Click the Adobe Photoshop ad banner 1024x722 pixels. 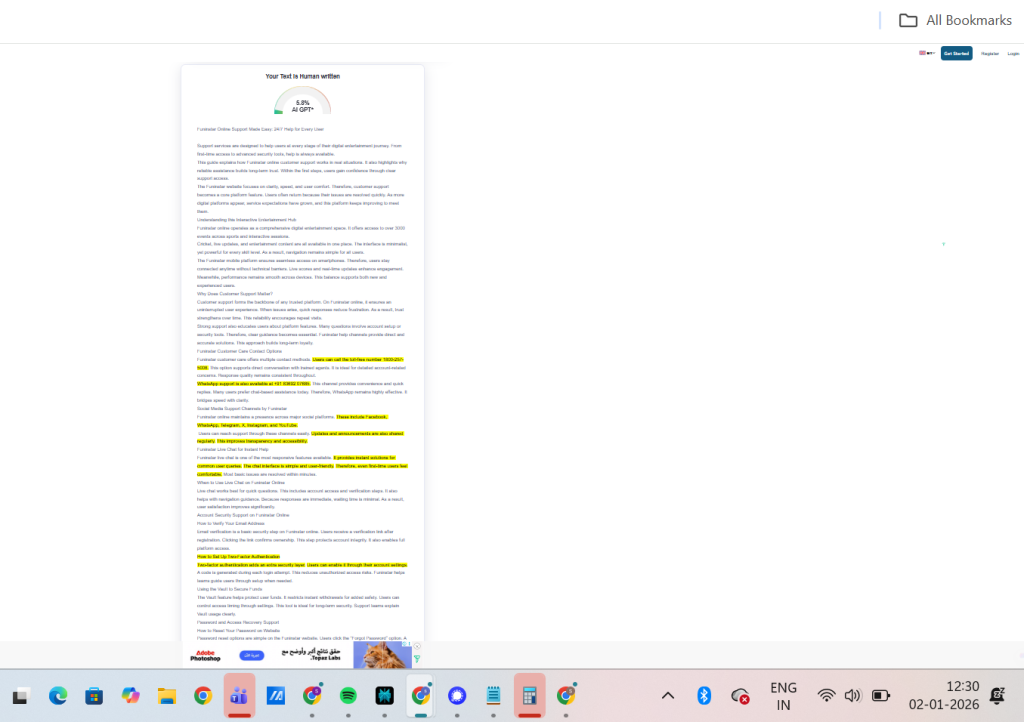click(205, 655)
